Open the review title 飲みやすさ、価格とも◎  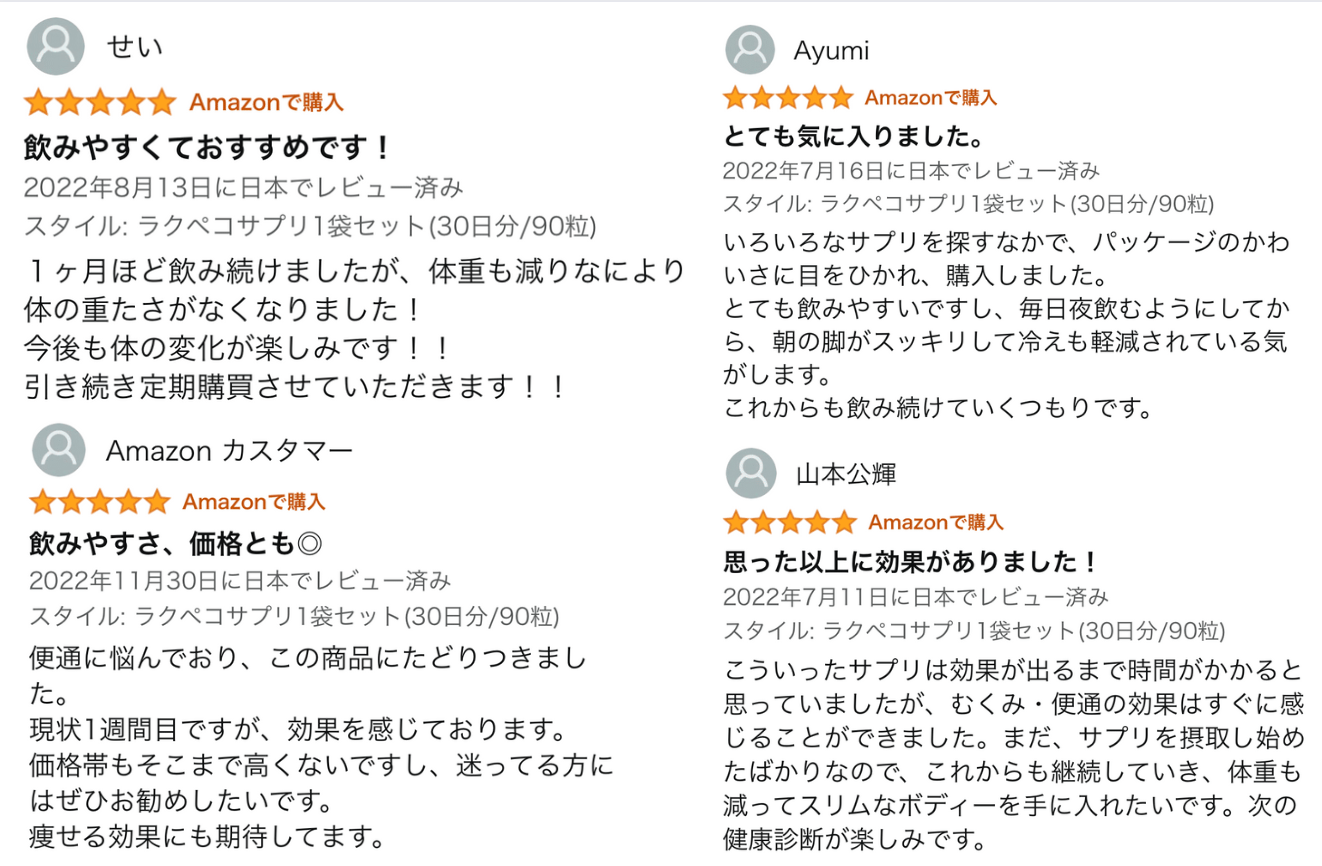point(175,543)
